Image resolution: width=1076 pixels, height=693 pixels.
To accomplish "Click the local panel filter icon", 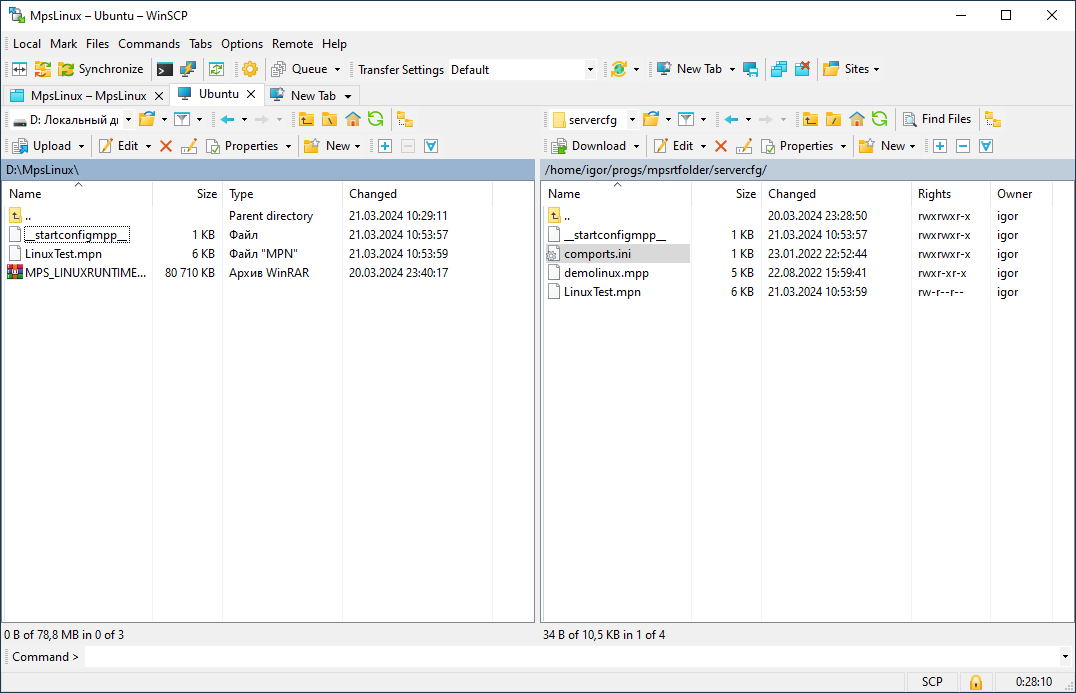I will 182,120.
